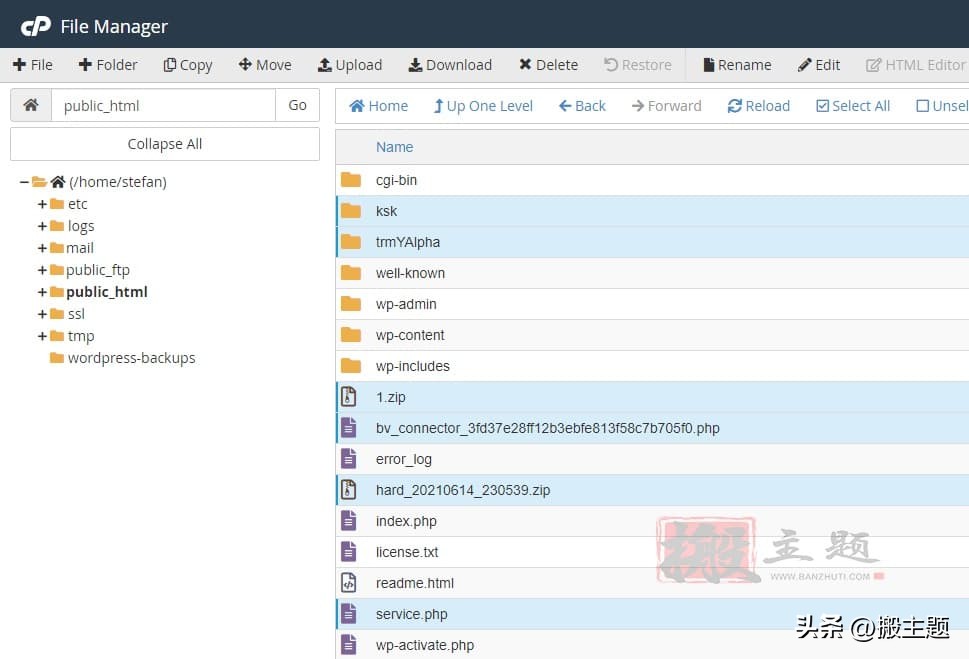Click the home icon beside path field
Screen dimensions: 969x659
31,105
